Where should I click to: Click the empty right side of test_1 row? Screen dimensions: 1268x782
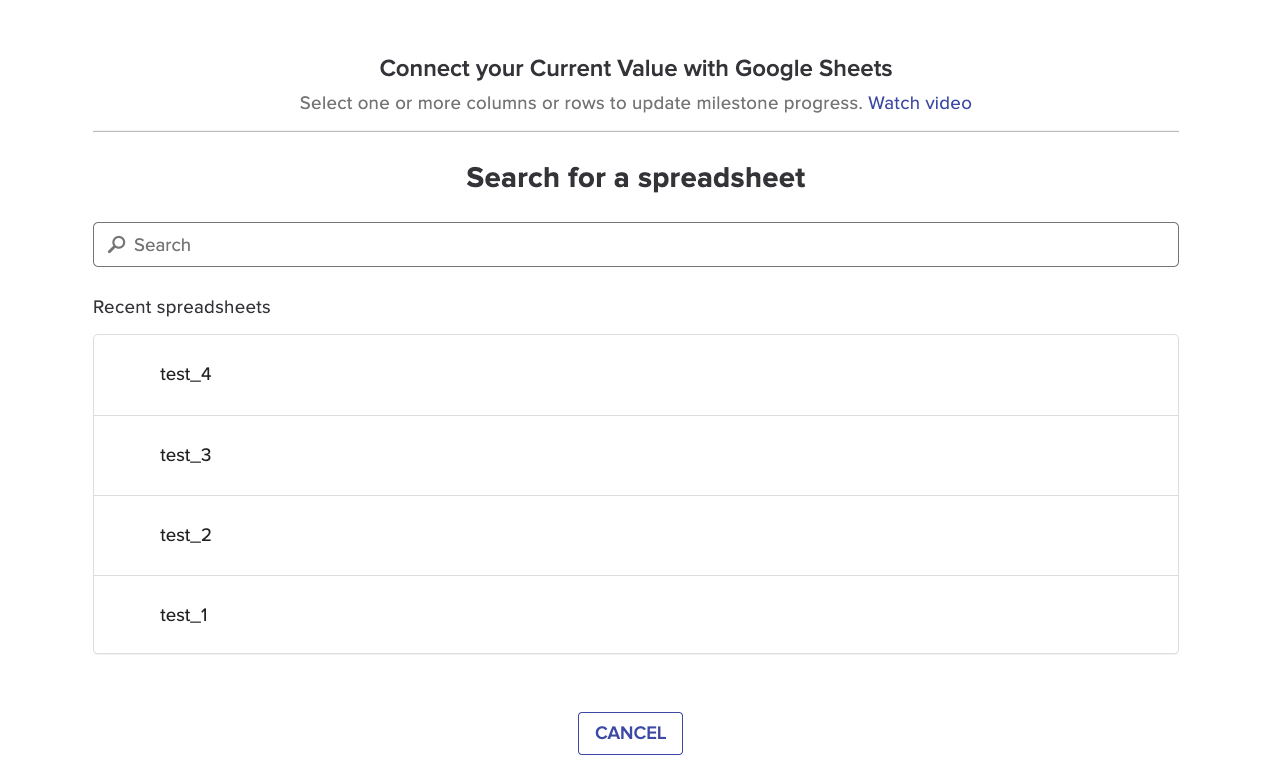click(900, 615)
